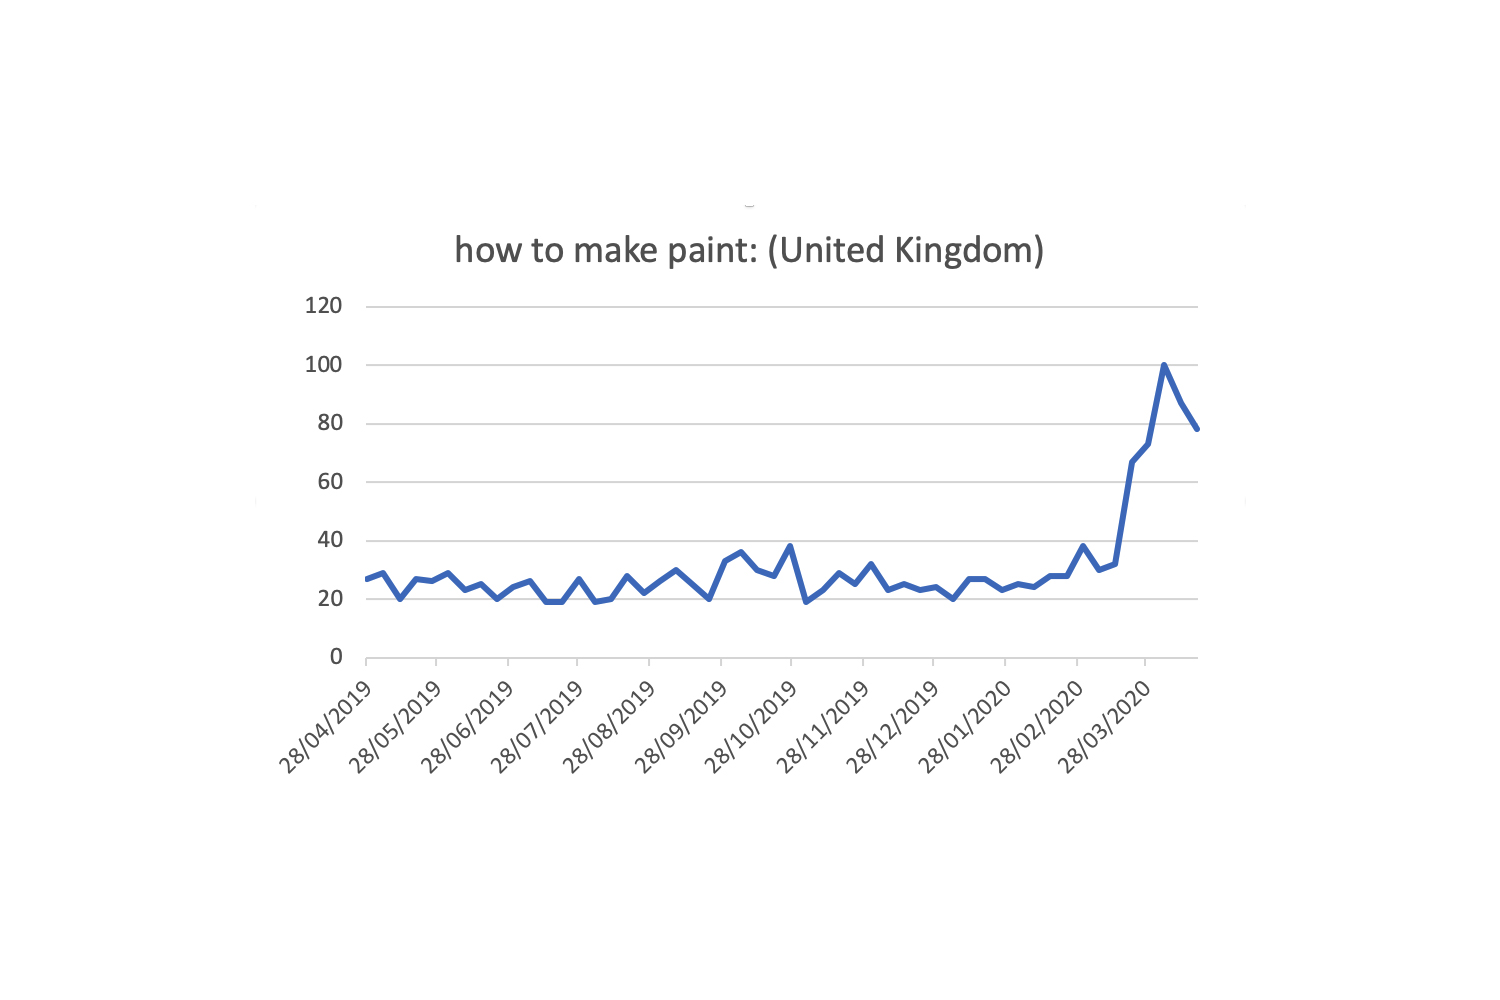Select the 28/01/2020 date label
The width and height of the screenshot is (1500, 1000).
pyautogui.click(x=964, y=727)
